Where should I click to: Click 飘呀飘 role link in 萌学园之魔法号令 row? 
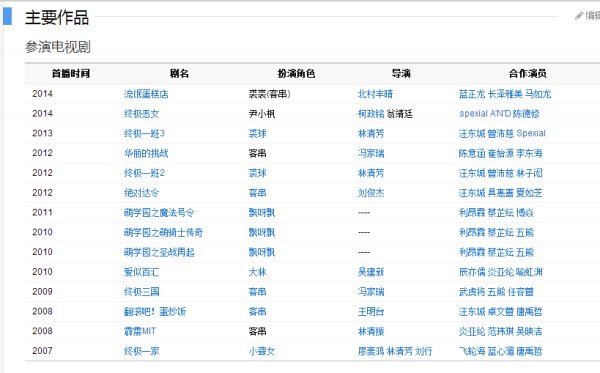tap(262, 213)
